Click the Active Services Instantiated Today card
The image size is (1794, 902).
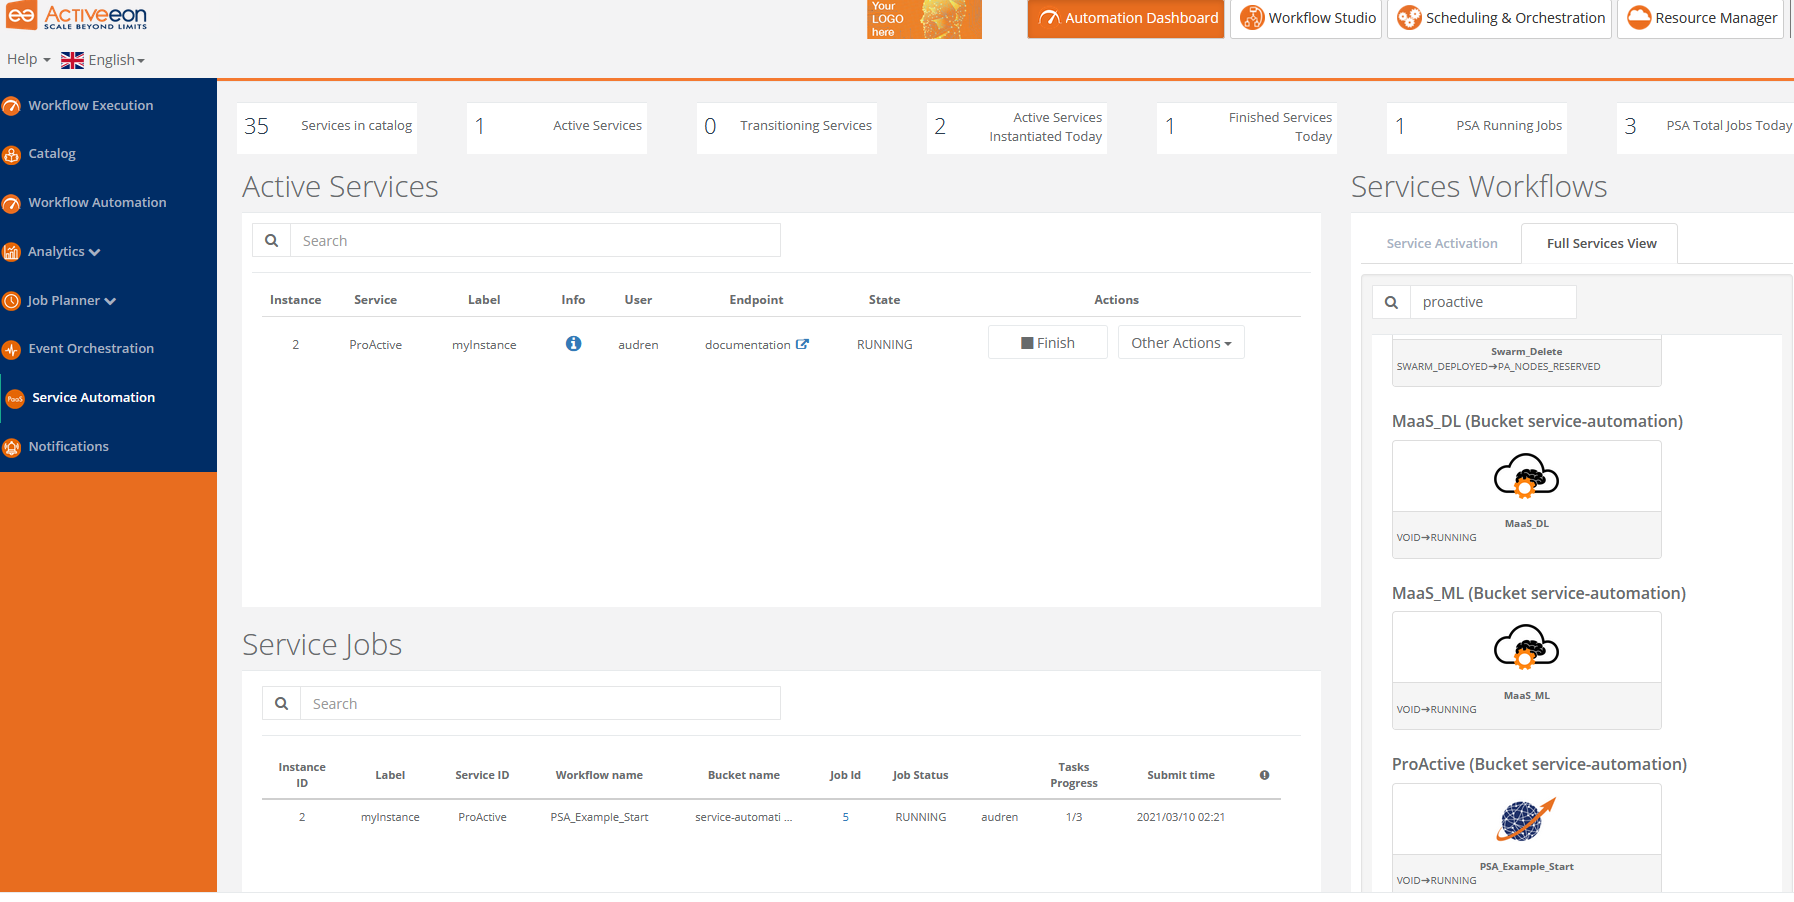pos(1017,128)
